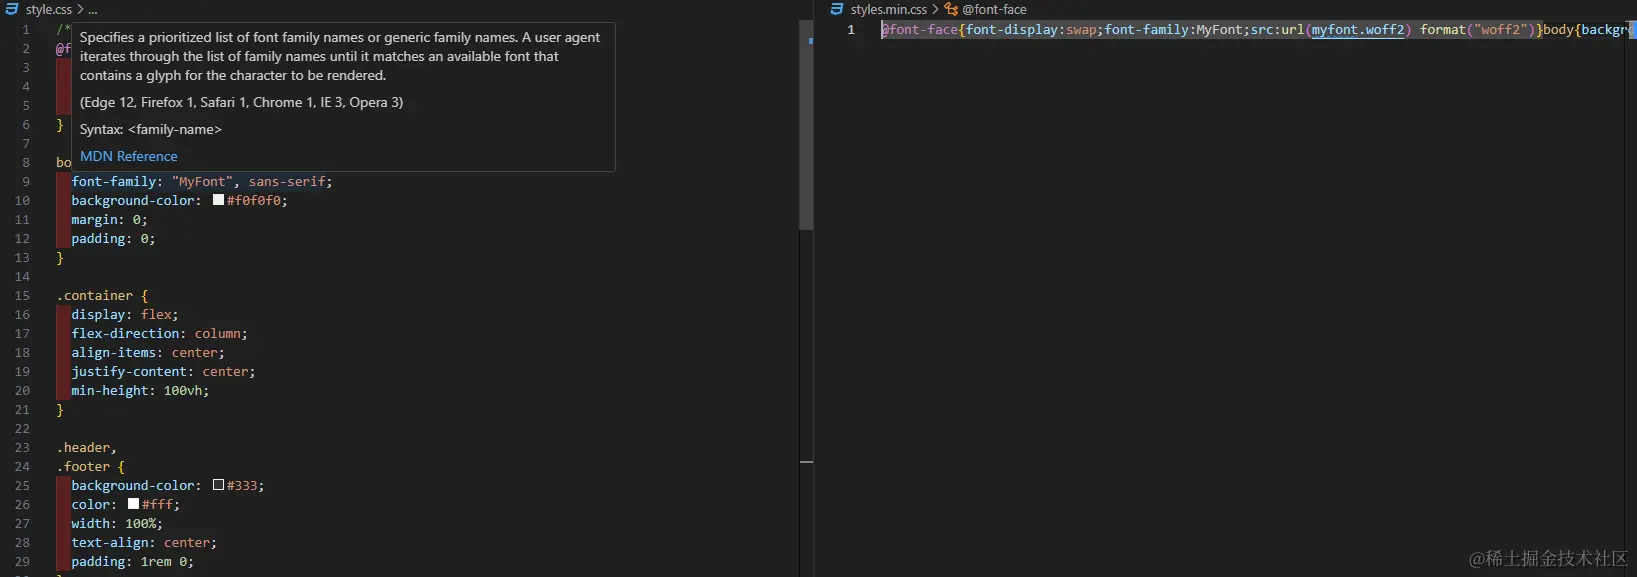Click the style.css file icon in breadcrumb
Screen dimensions: 1637x577
pos(12,9)
